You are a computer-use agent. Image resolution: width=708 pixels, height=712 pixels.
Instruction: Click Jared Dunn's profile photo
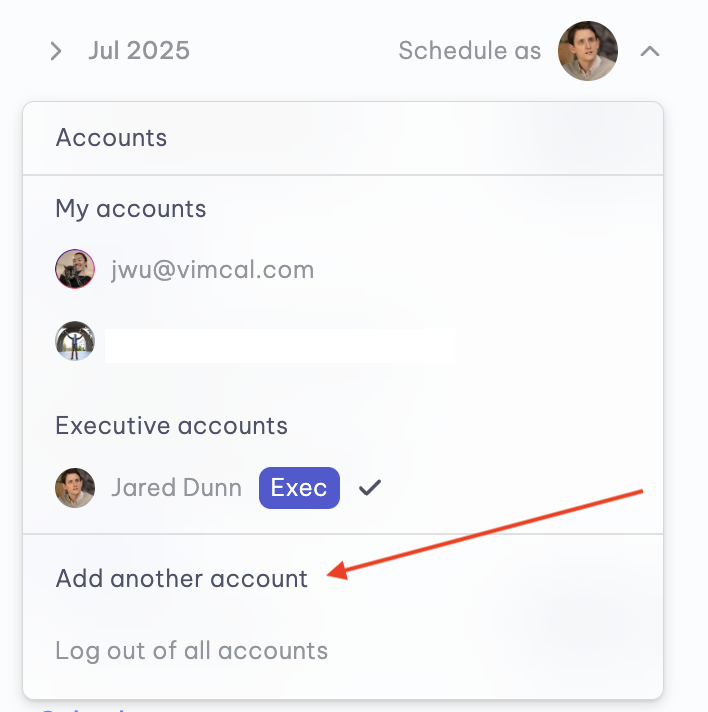pyautogui.click(x=75, y=488)
